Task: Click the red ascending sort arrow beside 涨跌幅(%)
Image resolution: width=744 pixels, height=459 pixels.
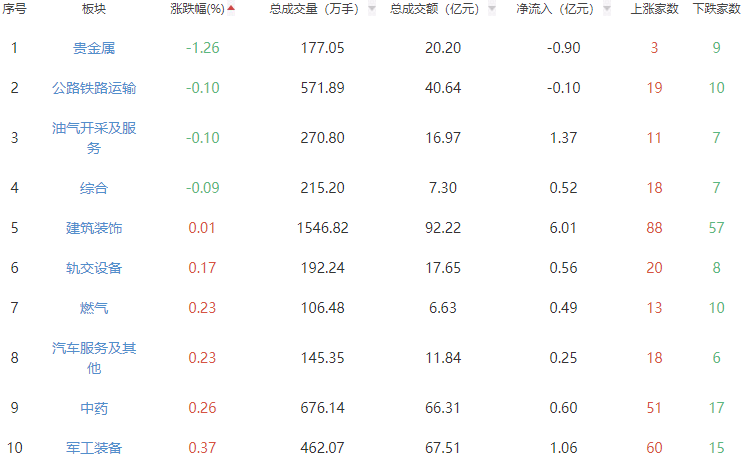Action: 232,9
